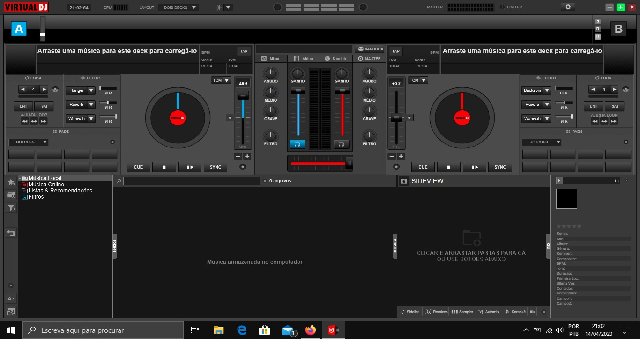Switch to the Scratch tab in mixer
Screen dimensions: 640x360
point(336,58)
